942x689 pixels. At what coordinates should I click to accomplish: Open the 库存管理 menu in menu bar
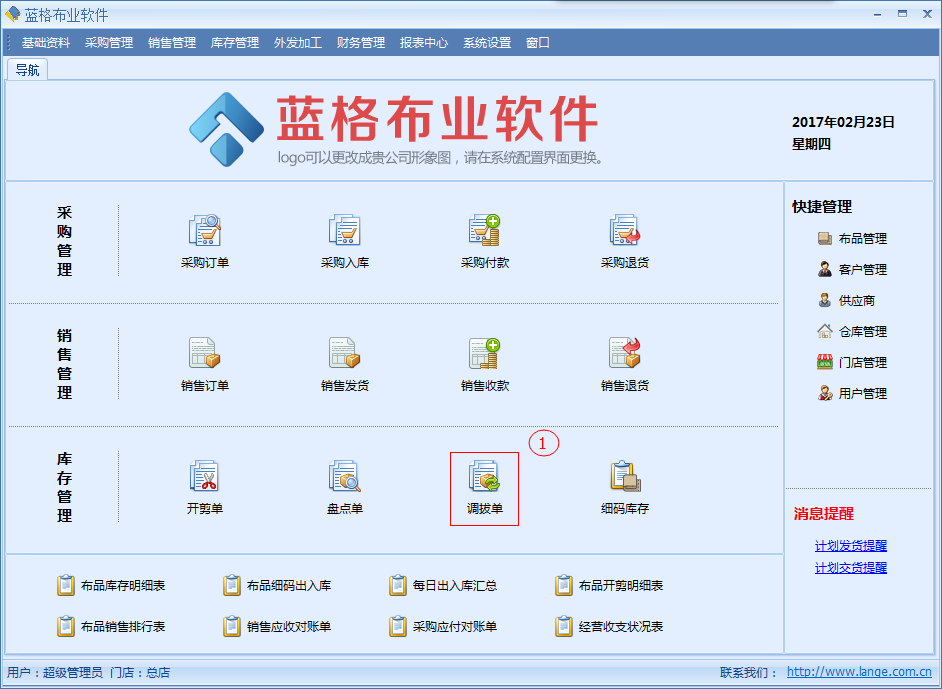point(235,43)
